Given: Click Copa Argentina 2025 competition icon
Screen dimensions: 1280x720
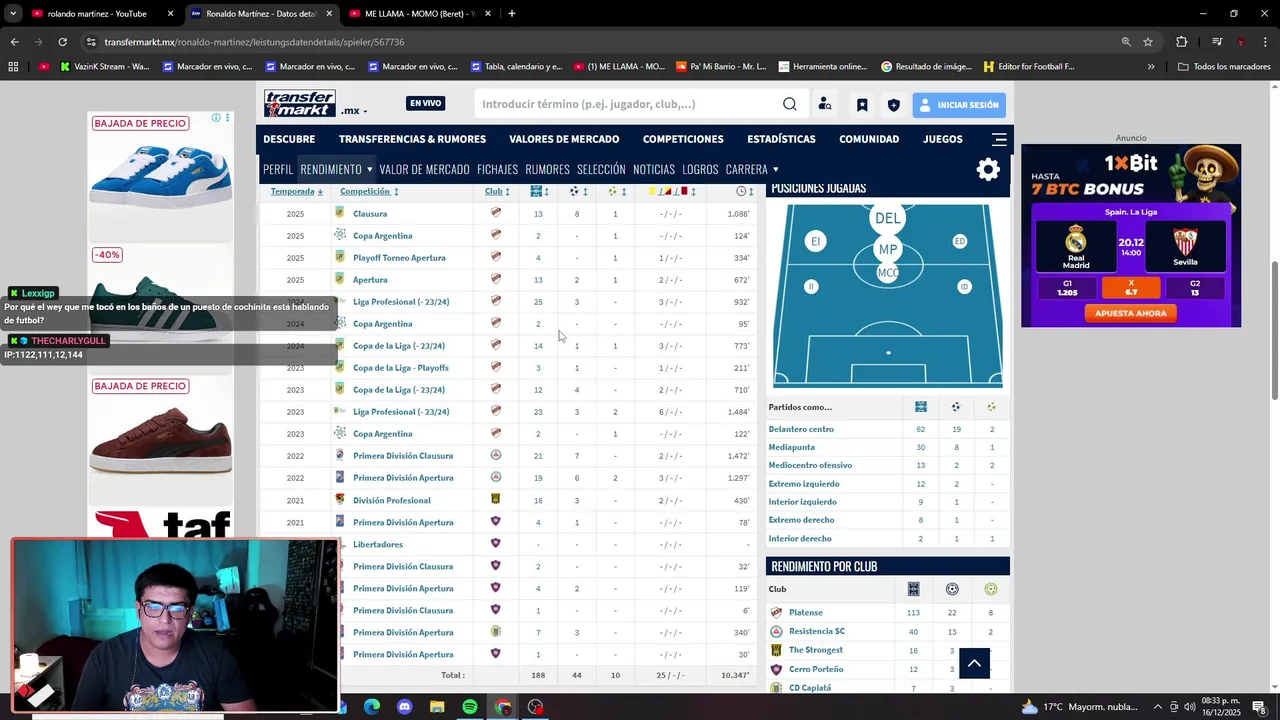Looking at the screenshot, I should [x=340, y=235].
